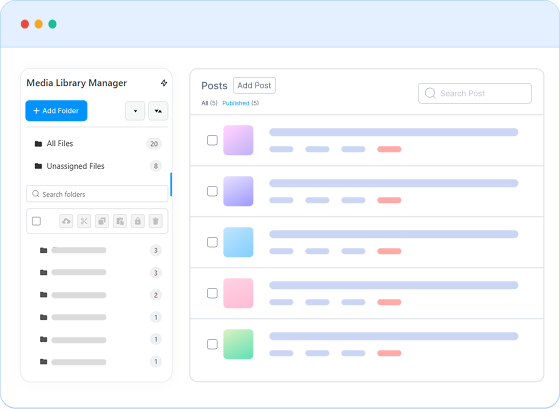Click the magnifier icon in Search folders box
This screenshot has height=409, width=560.
(x=35, y=194)
